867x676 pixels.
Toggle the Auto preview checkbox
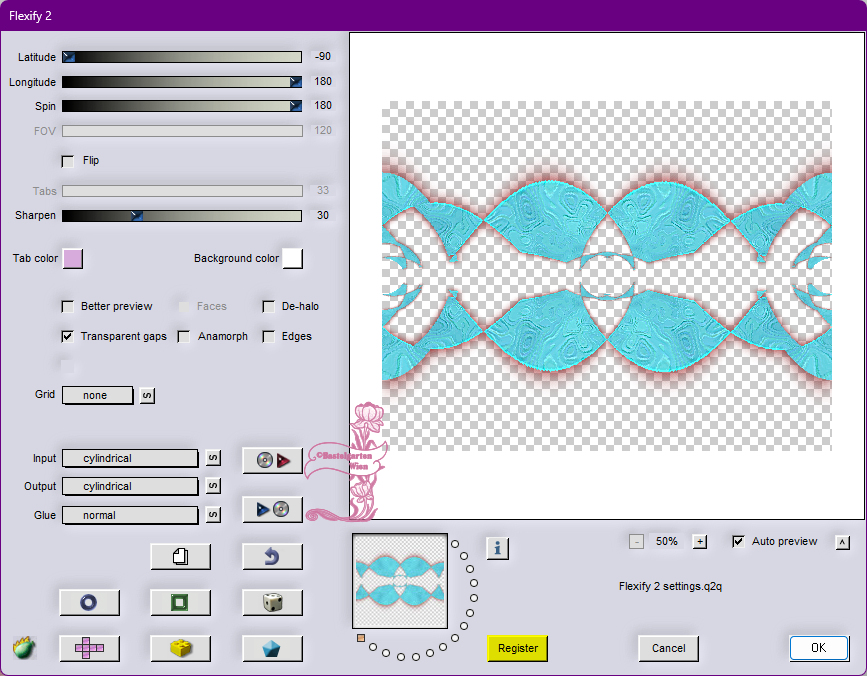coord(738,542)
